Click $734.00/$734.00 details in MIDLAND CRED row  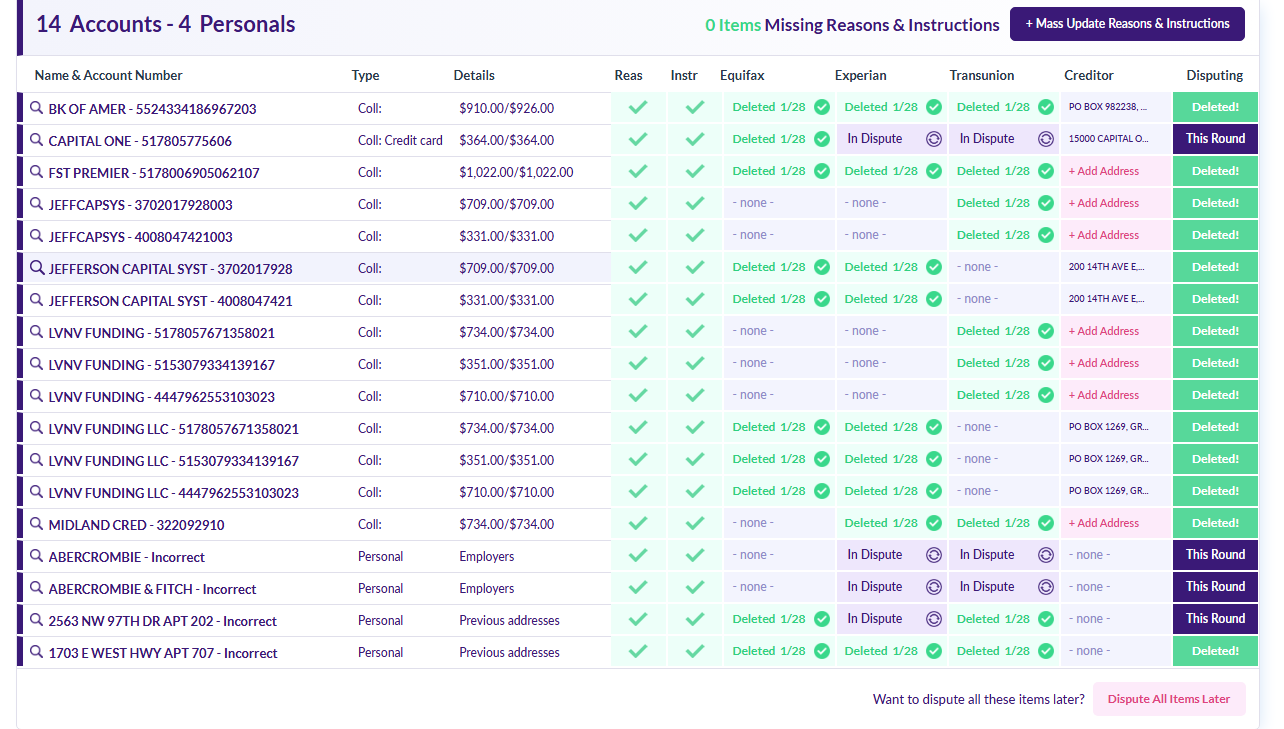(x=506, y=524)
